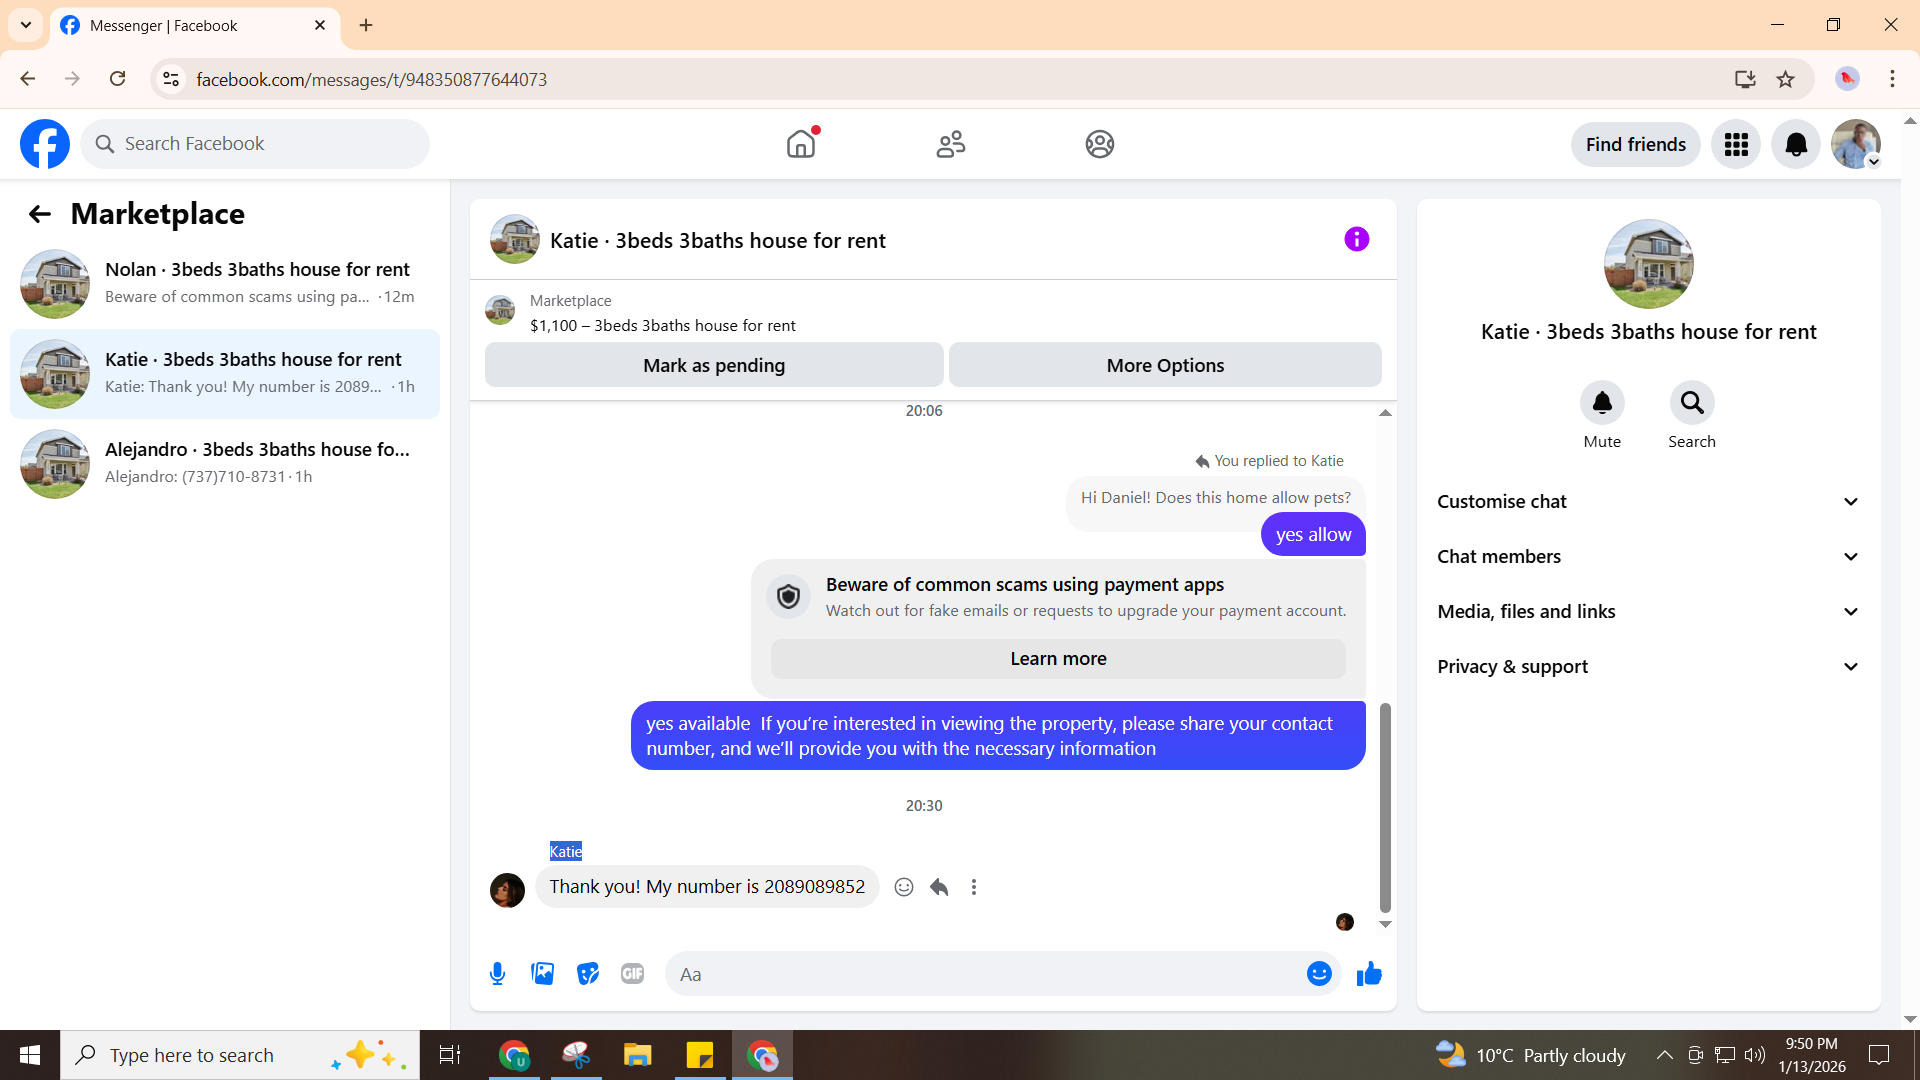Expand Media, files and links section
Image resolution: width=1920 pixels, height=1080 pixels.
(x=1648, y=612)
